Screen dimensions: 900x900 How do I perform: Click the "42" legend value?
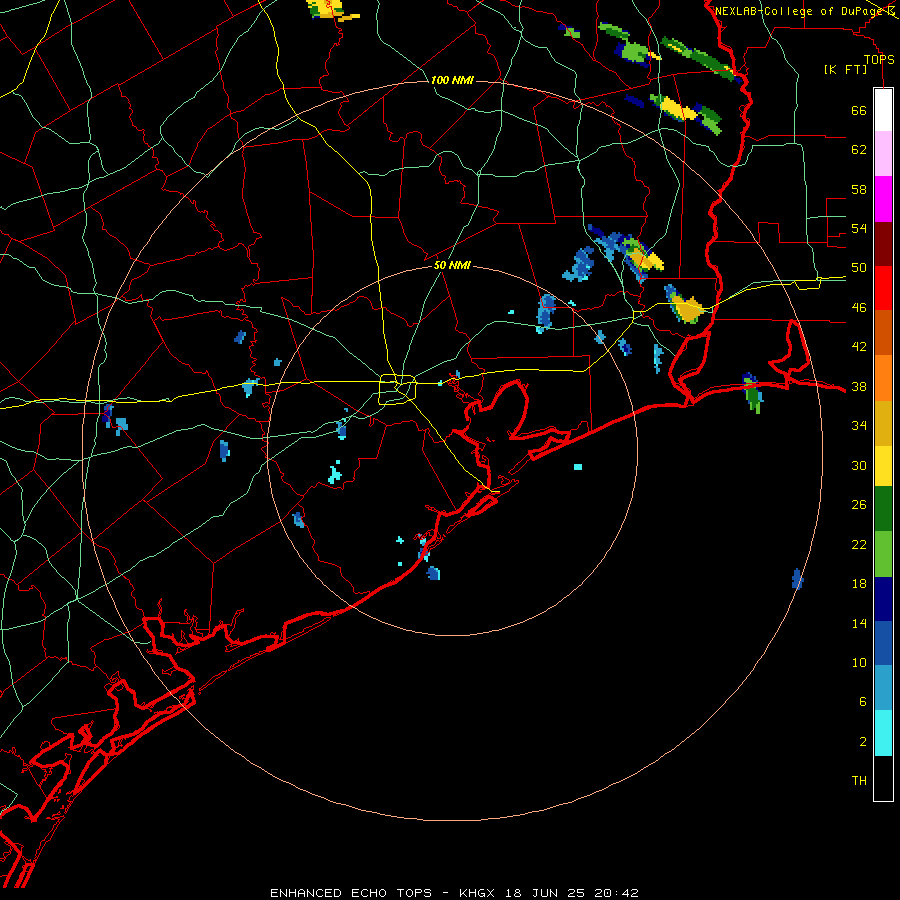click(x=859, y=347)
